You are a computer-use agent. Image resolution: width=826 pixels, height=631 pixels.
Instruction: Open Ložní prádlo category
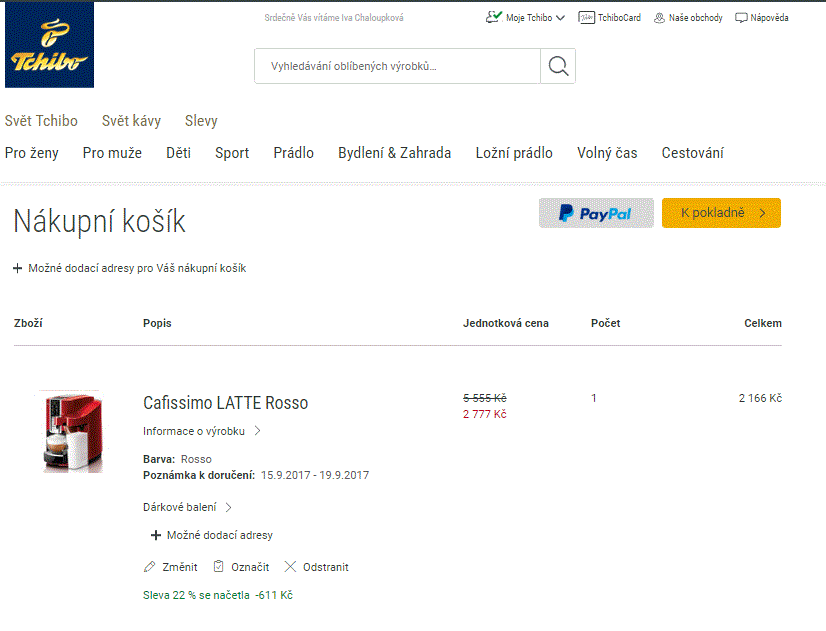coord(514,153)
